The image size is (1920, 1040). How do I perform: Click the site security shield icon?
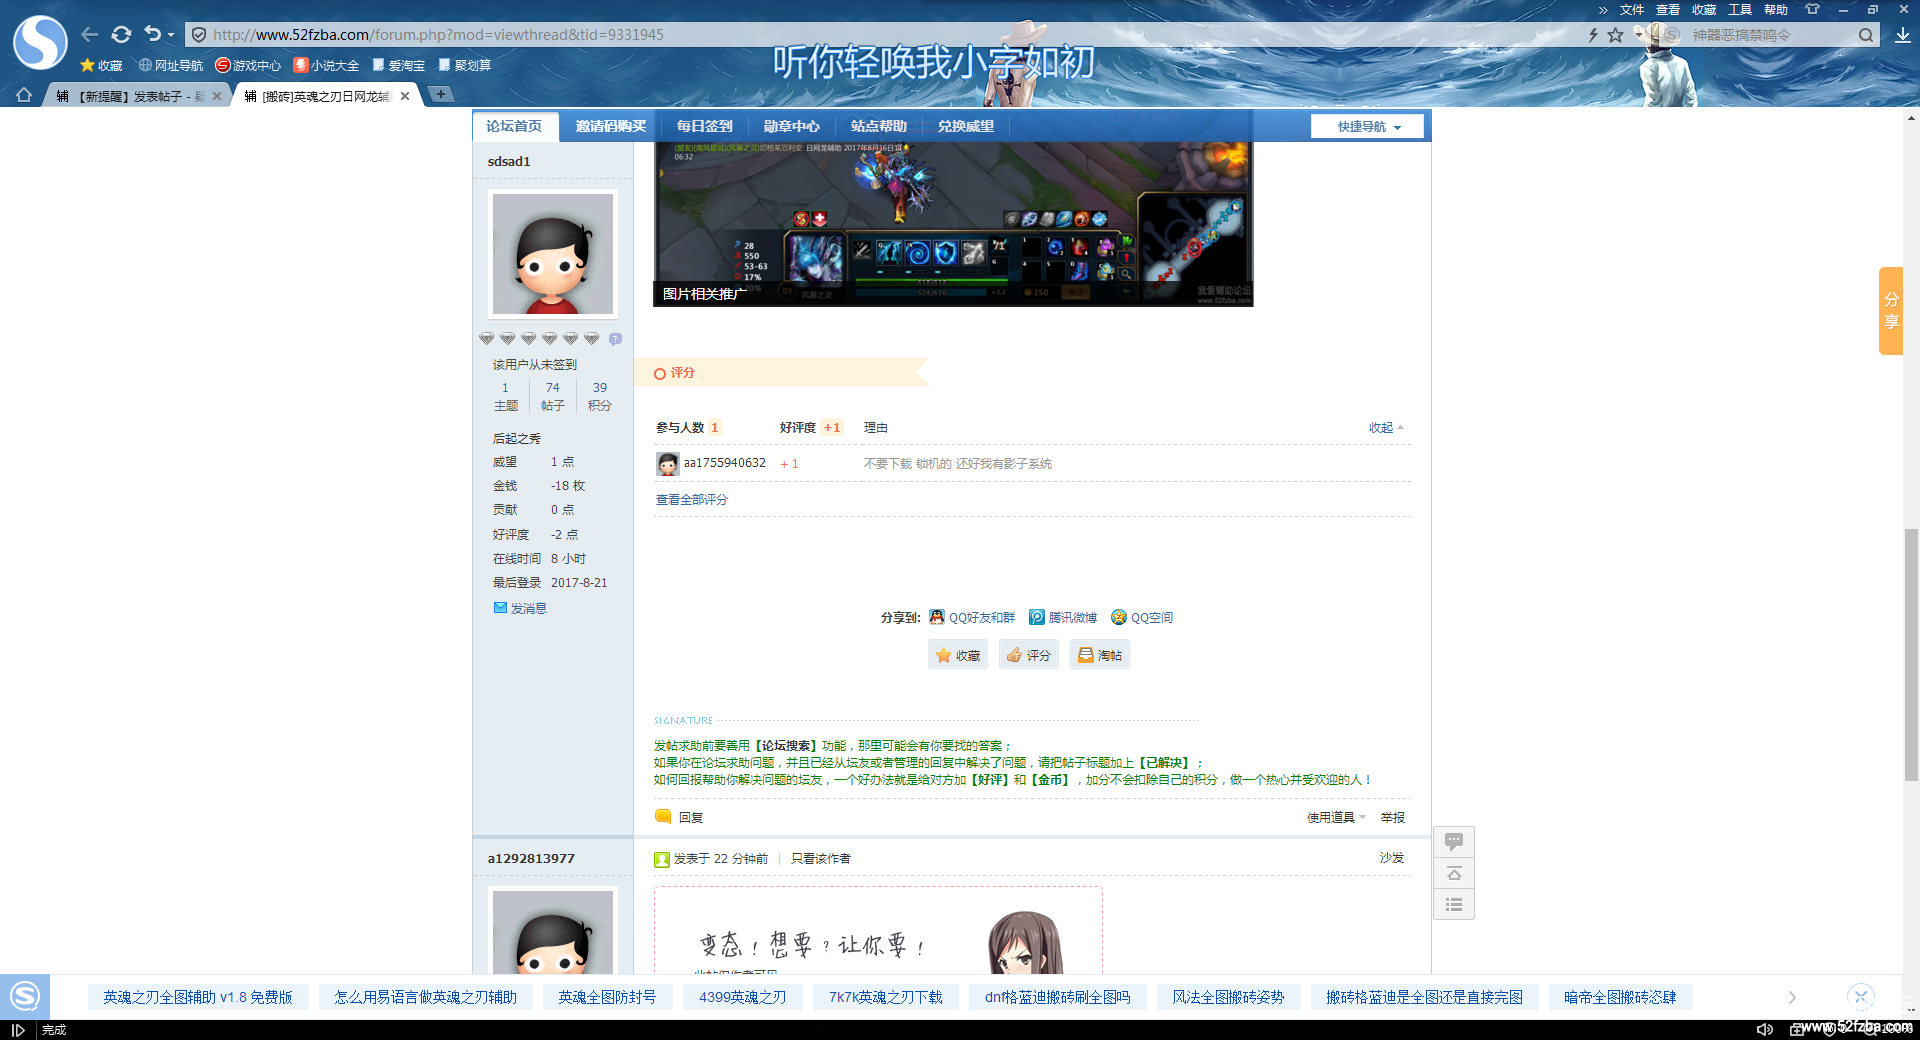199,35
